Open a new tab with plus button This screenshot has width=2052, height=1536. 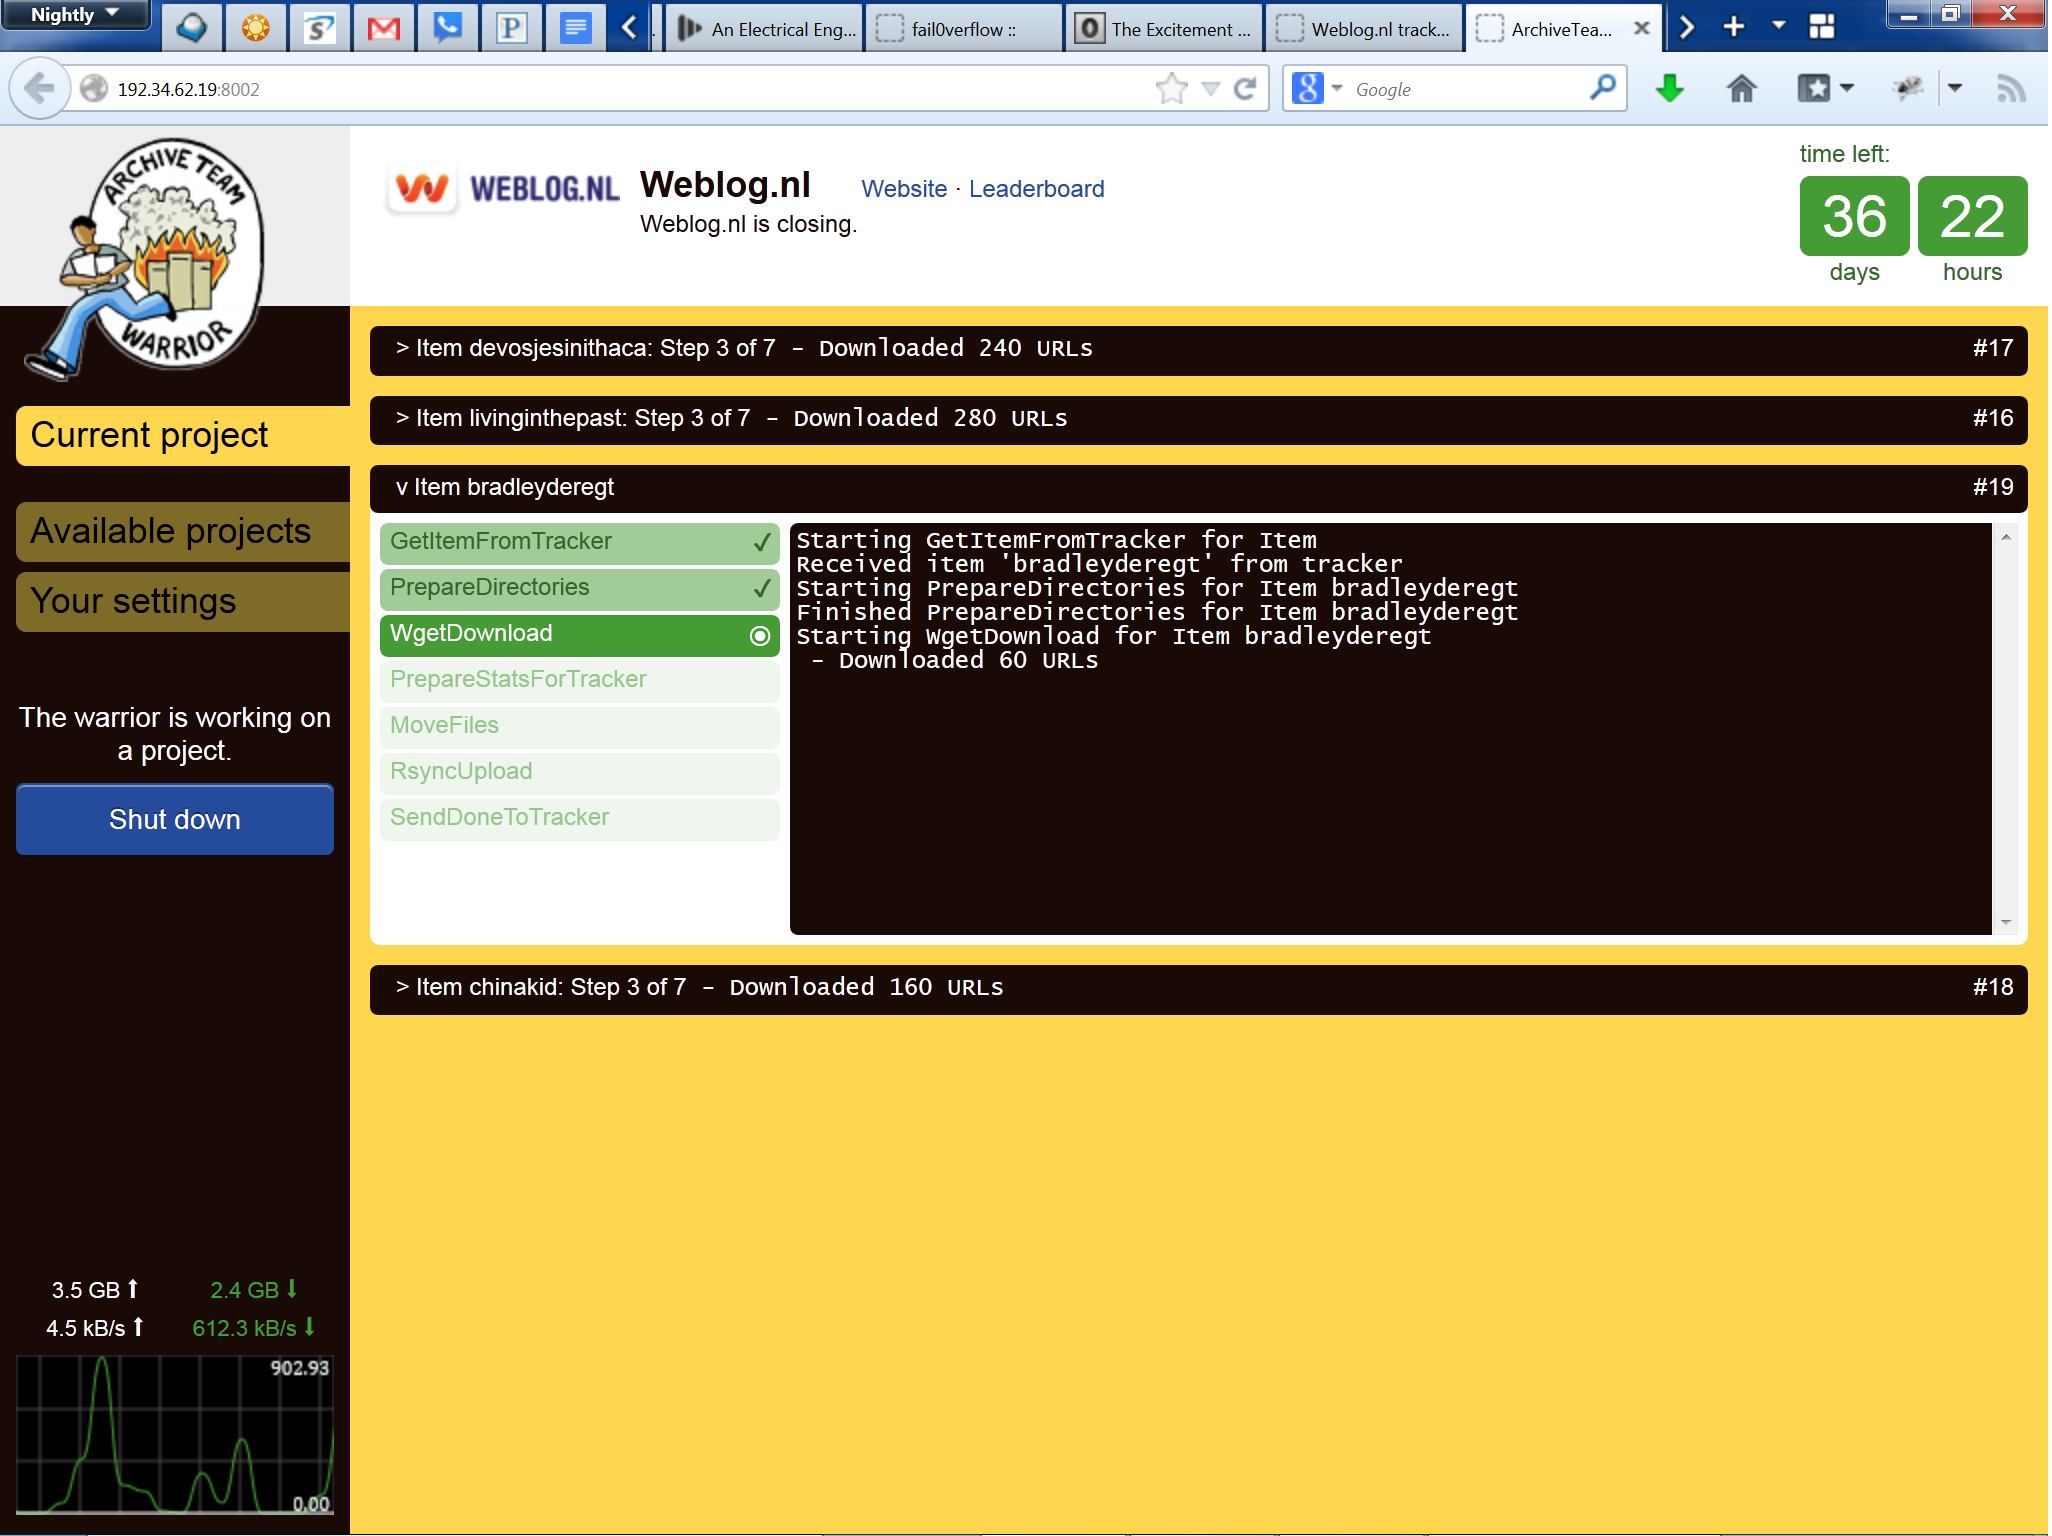pos(1734,27)
